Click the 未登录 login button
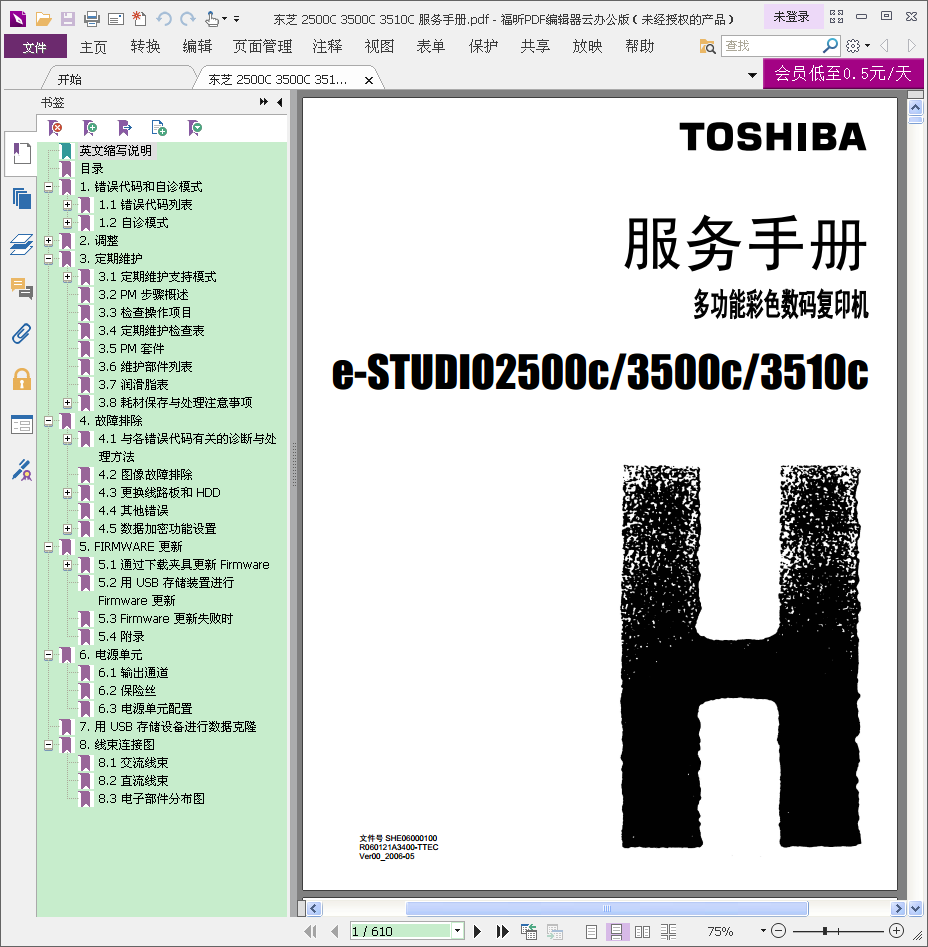928x947 pixels. click(x=792, y=17)
